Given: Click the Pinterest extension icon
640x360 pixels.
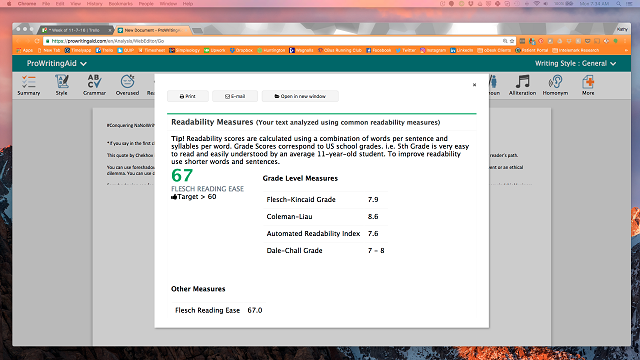Looking at the screenshot, I should click(541, 41).
